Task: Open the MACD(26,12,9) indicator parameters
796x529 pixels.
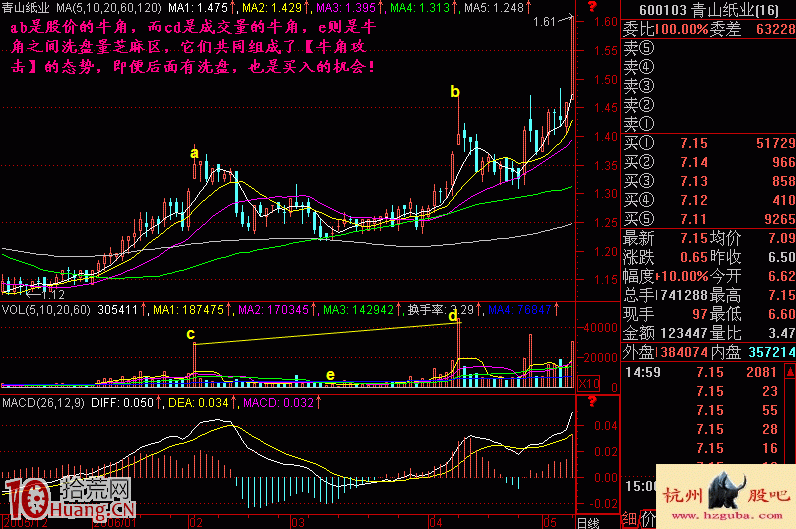Action: tap(48, 403)
